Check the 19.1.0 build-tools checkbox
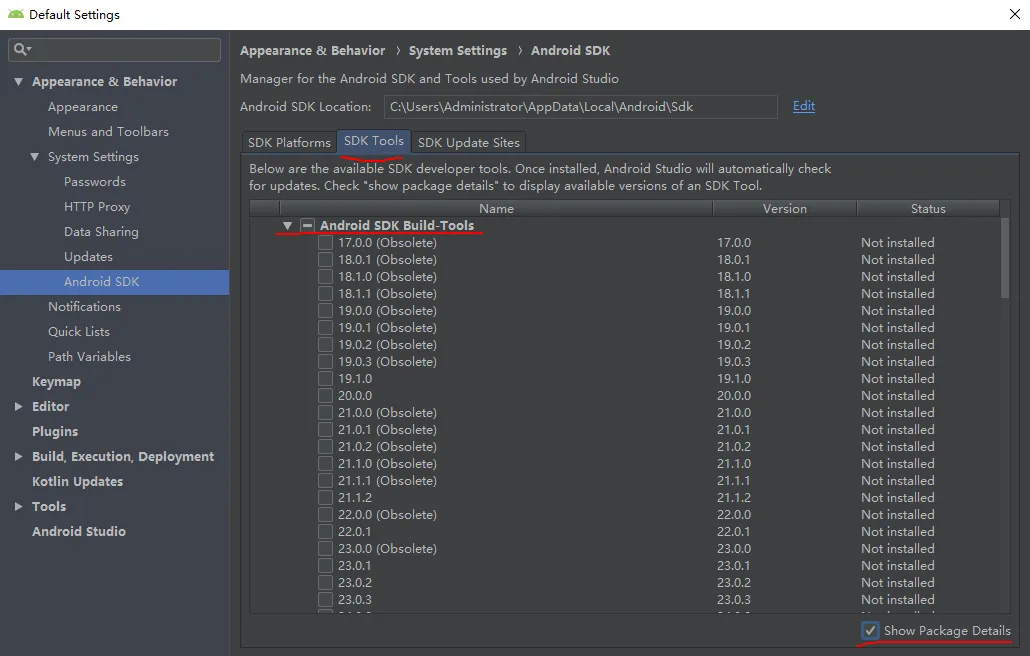Image resolution: width=1030 pixels, height=656 pixels. (325, 378)
